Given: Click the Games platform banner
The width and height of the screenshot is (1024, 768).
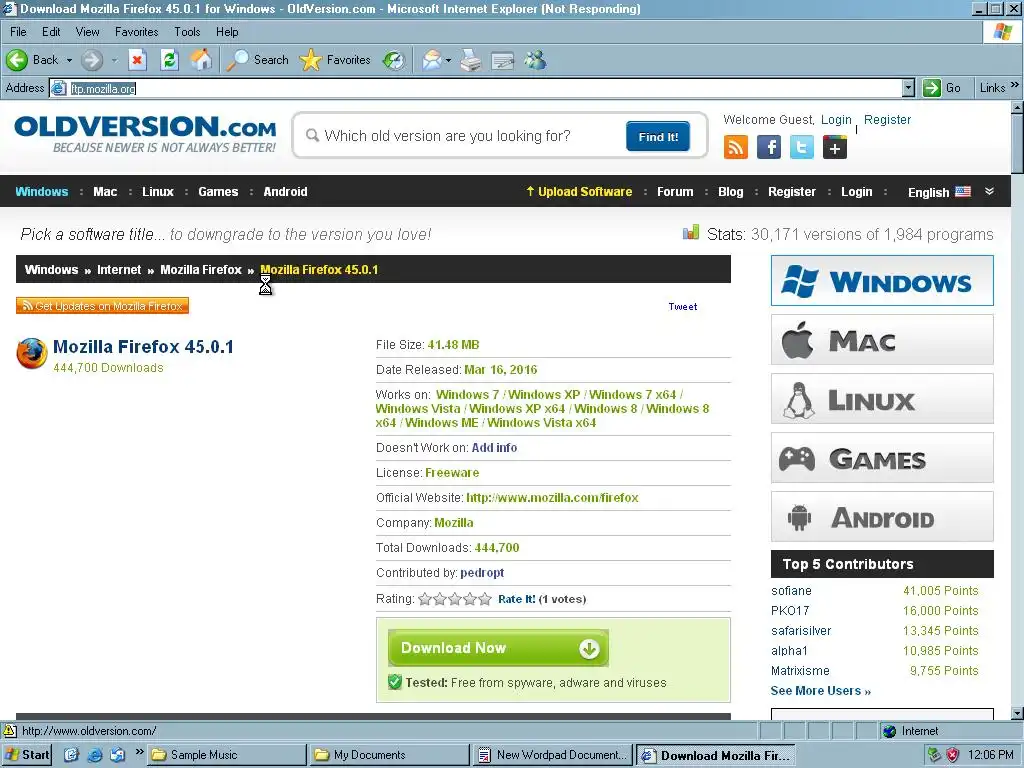Looking at the screenshot, I should tap(882, 458).
